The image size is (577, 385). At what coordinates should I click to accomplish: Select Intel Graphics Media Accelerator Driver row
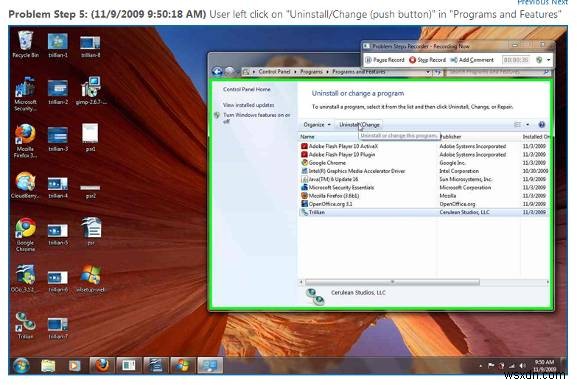(424, 171)
